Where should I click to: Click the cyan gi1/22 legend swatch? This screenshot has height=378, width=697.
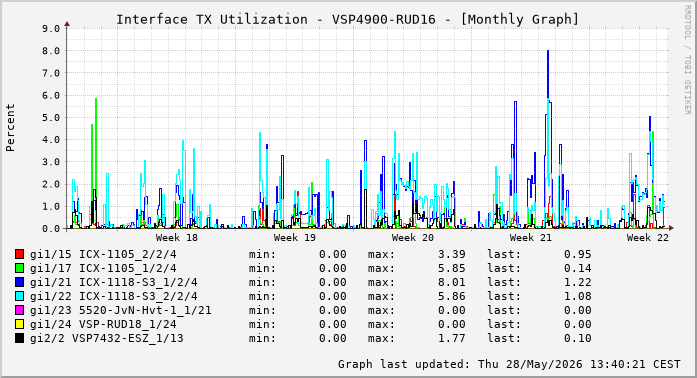19,296
